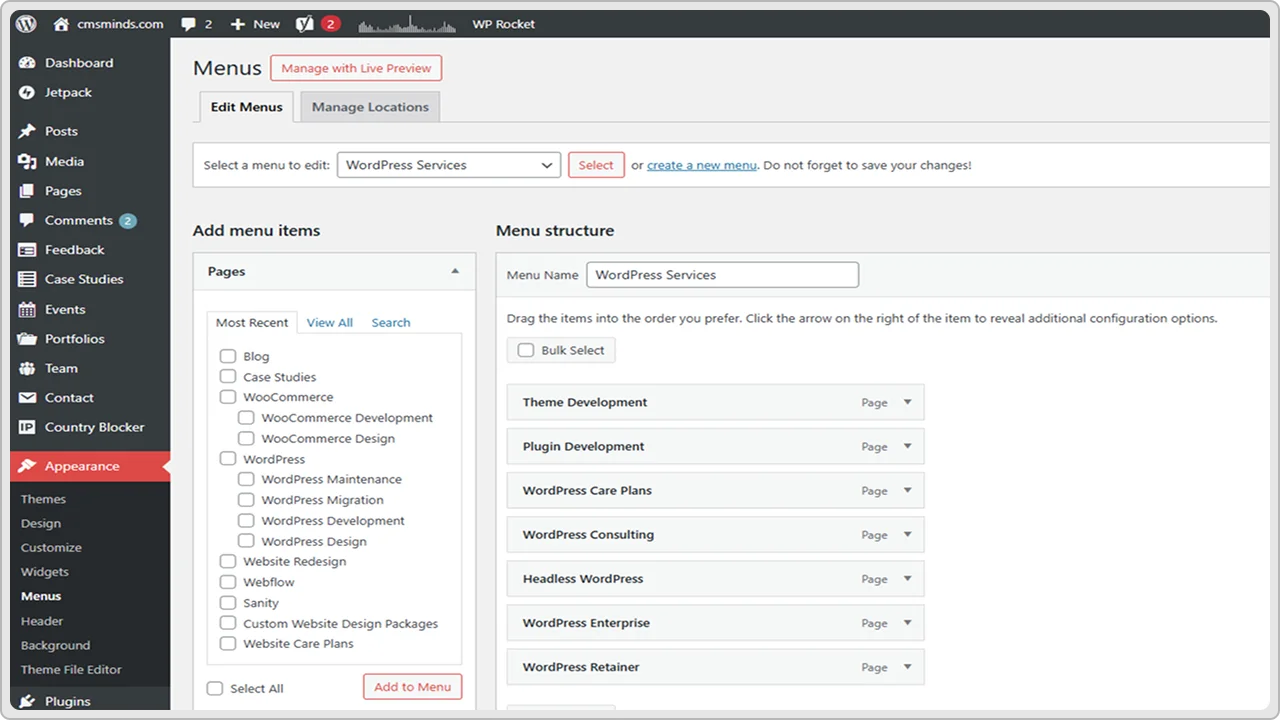Click the Portfolios icon in sidebar
Screen dimensions: 1280x720
click(x=27, y=338)
